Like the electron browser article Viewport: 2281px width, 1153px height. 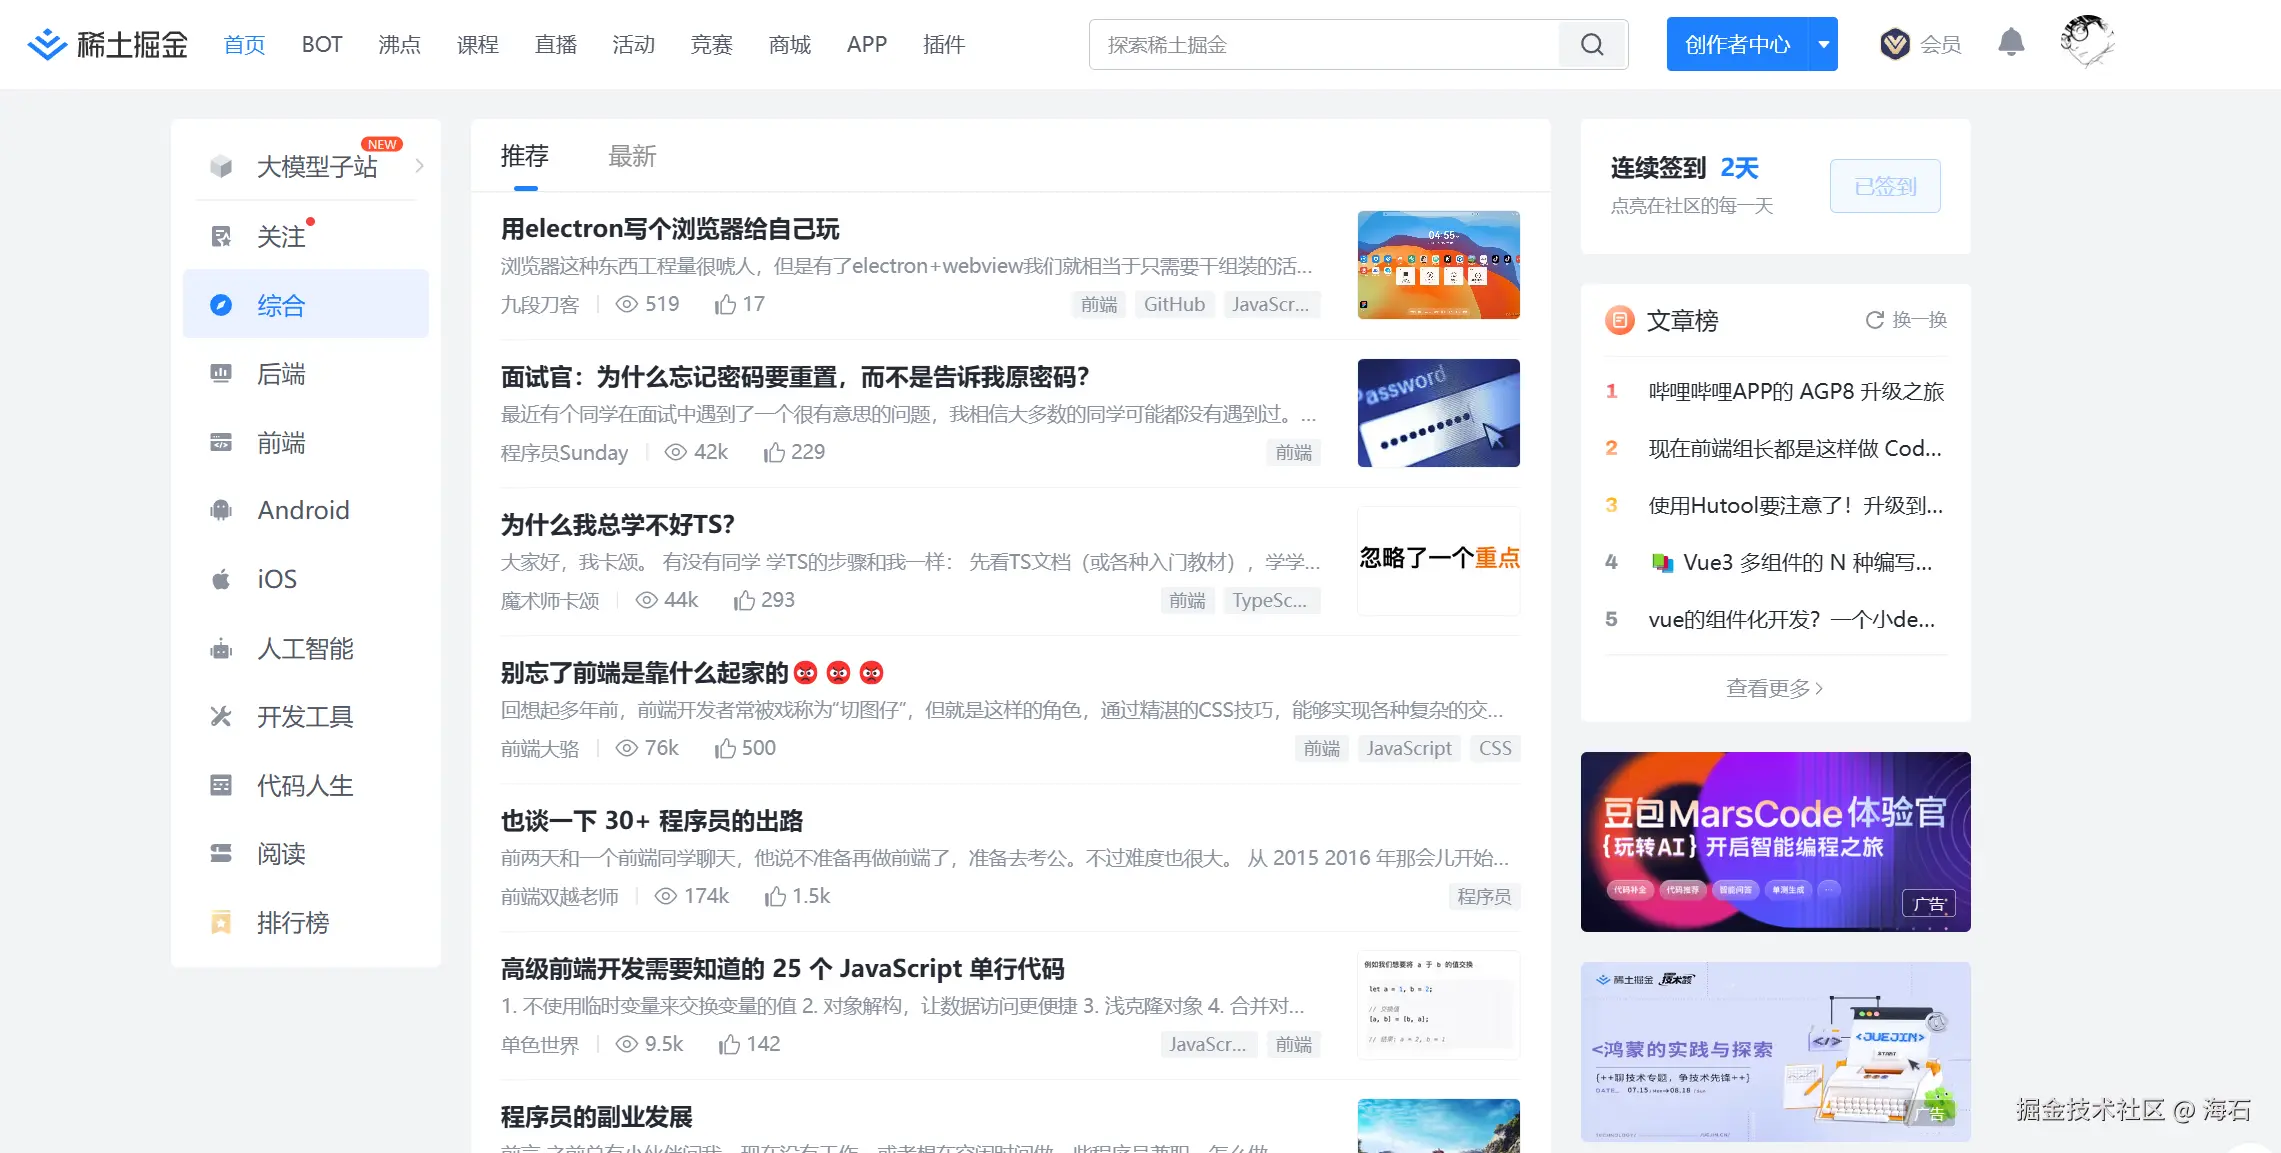[x=726, y=304]
